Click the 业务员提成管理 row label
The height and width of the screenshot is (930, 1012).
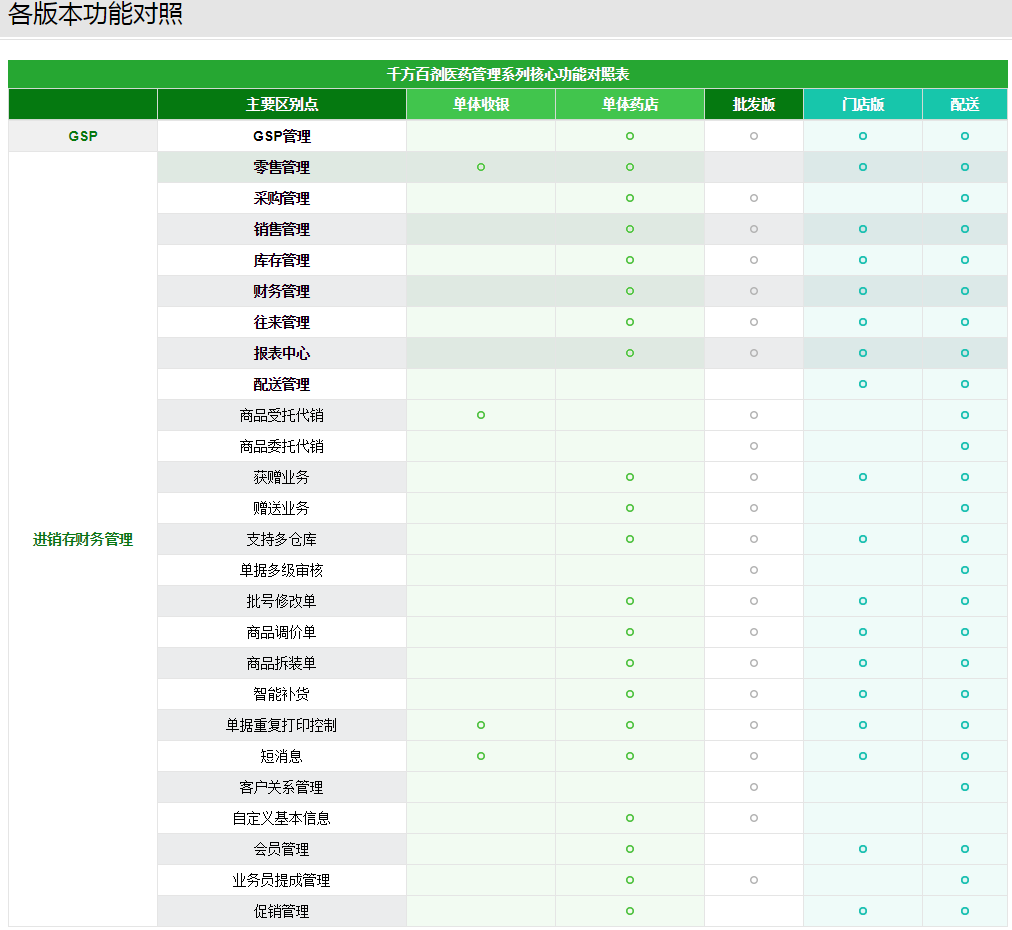click(x=281, y=880)
